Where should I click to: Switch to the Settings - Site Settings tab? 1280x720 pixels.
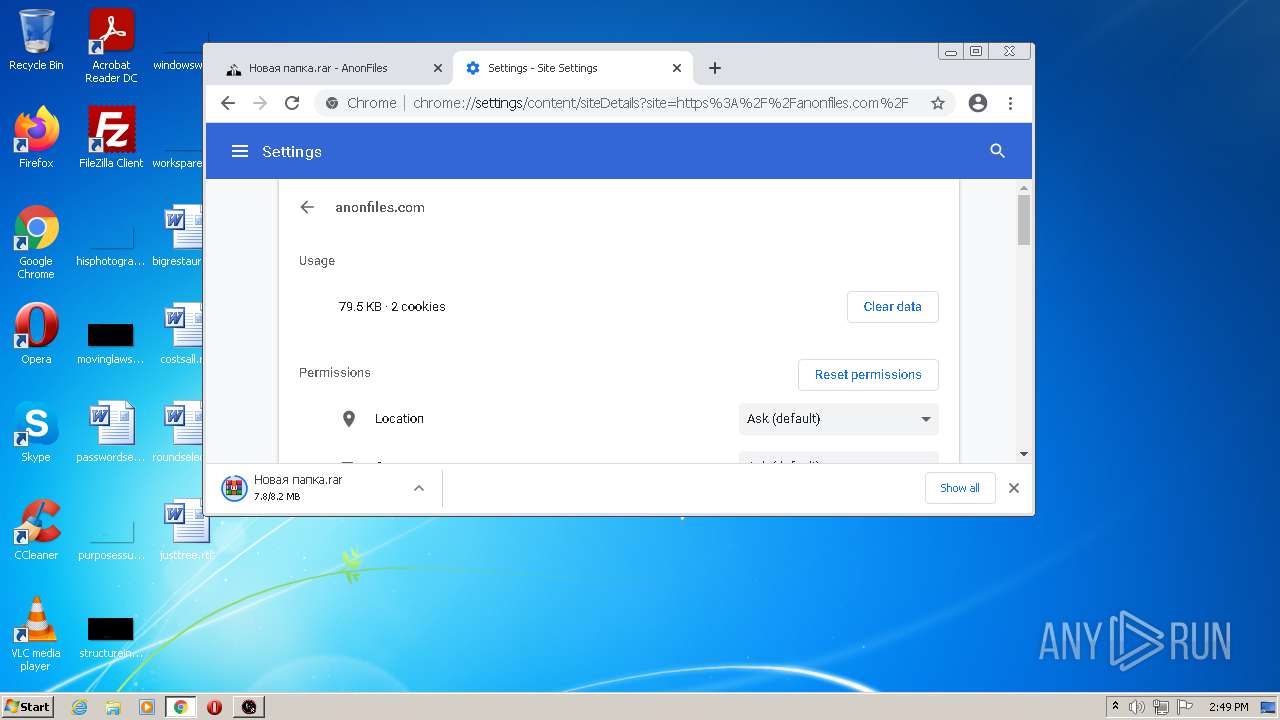click(573, 68)
